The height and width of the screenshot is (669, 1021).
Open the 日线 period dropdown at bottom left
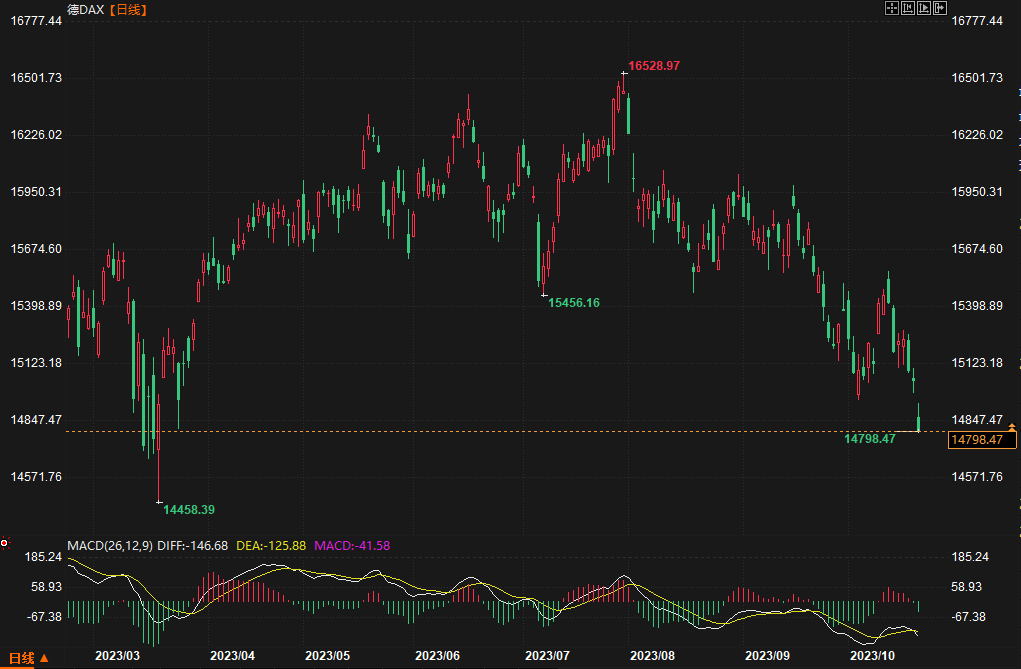[x=28, y=658]
